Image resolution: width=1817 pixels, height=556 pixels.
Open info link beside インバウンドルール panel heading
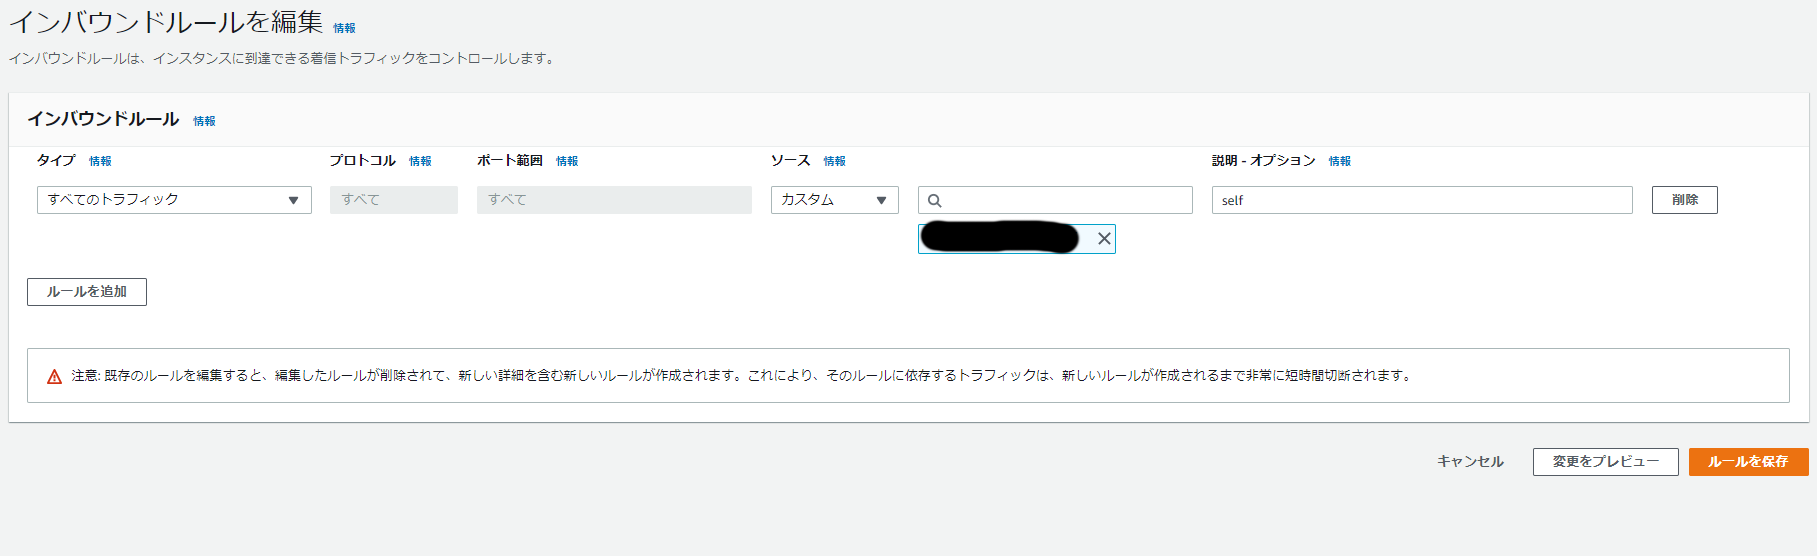[204, 121]
